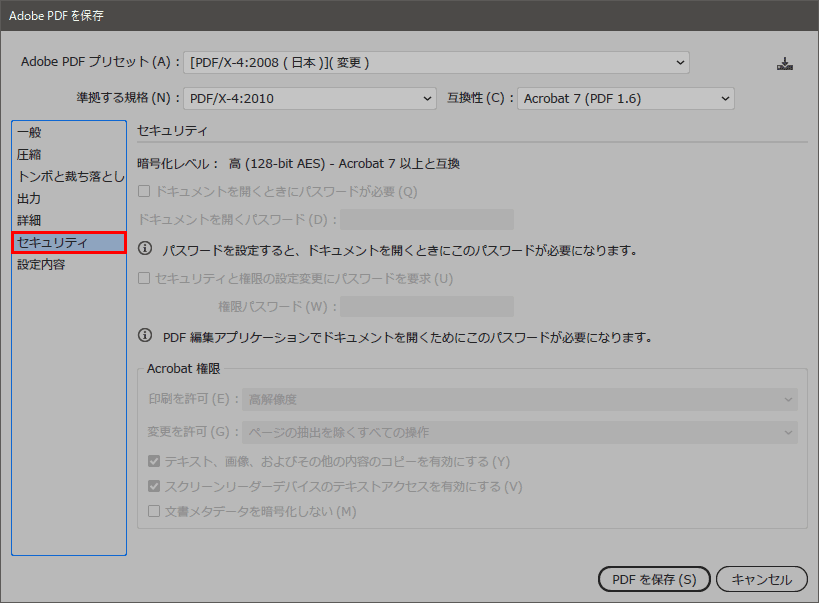Select 詳細 in the category list
The width and height of the screenshot is (819, 603).
point(69,220)
